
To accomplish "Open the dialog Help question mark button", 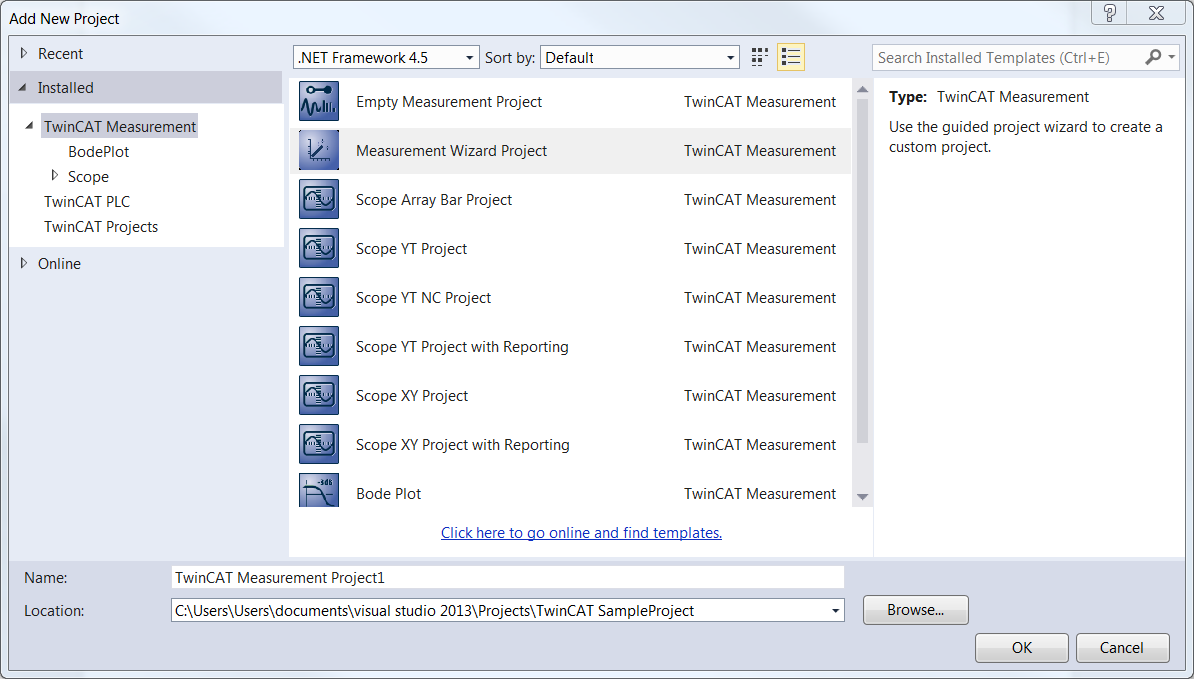I will [1109, 13].
